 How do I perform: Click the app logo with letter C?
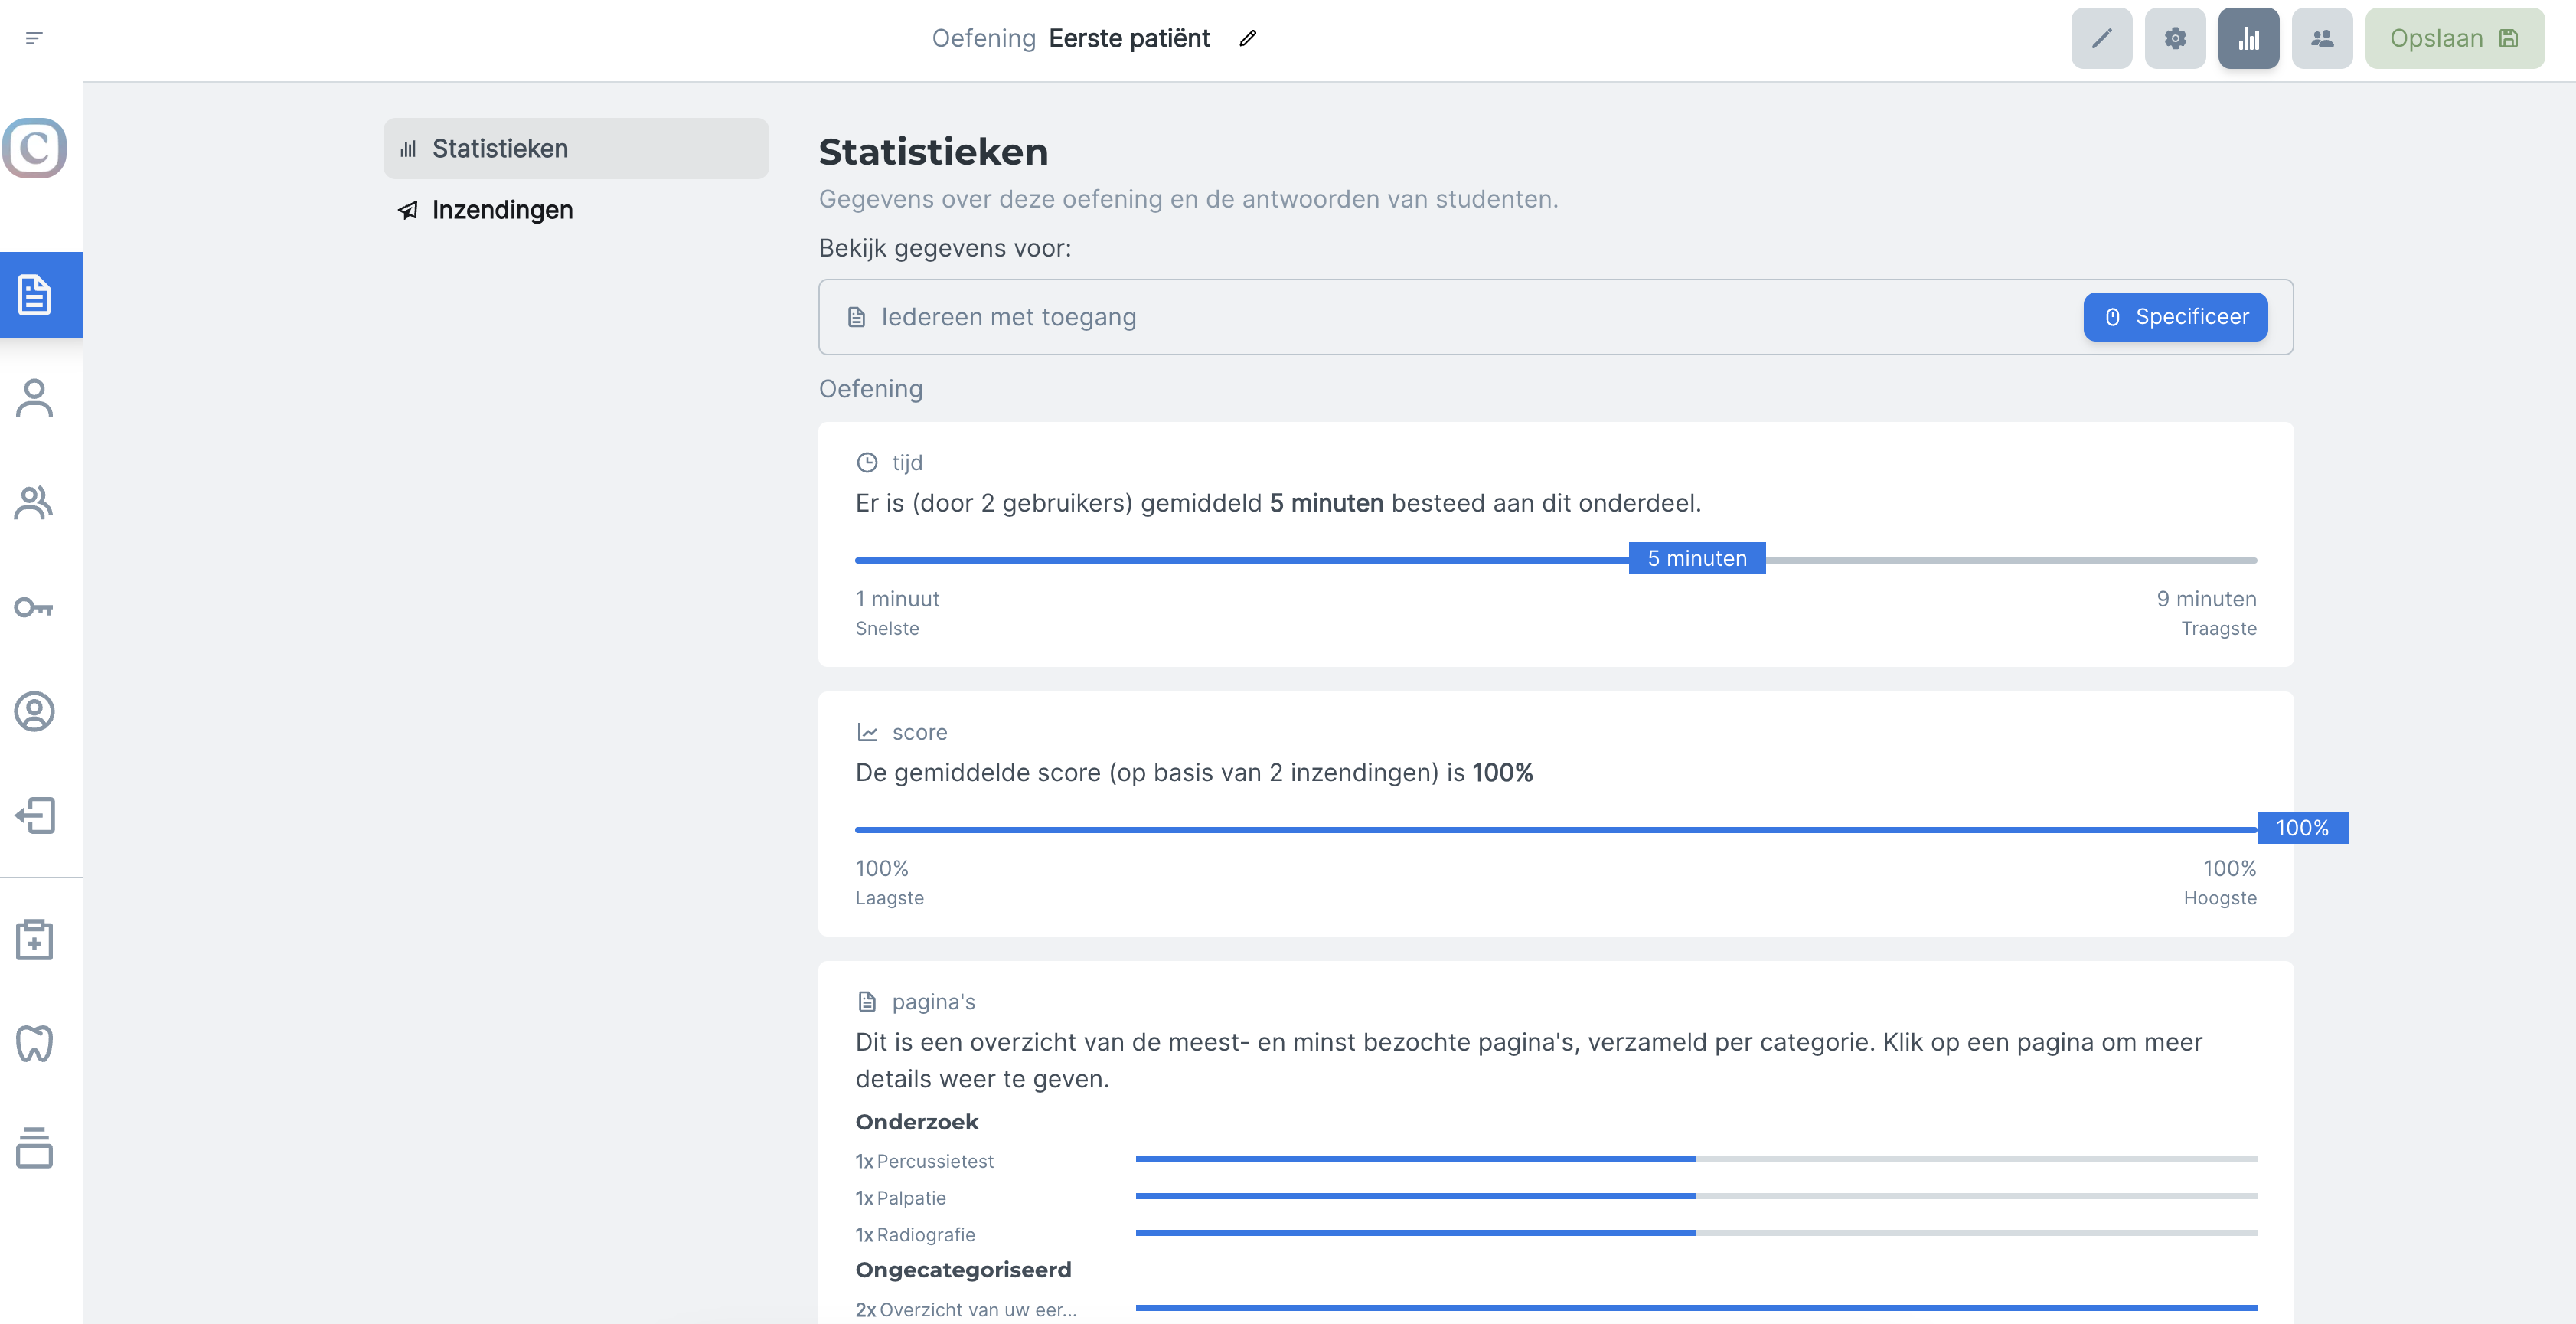coord(34,148)
